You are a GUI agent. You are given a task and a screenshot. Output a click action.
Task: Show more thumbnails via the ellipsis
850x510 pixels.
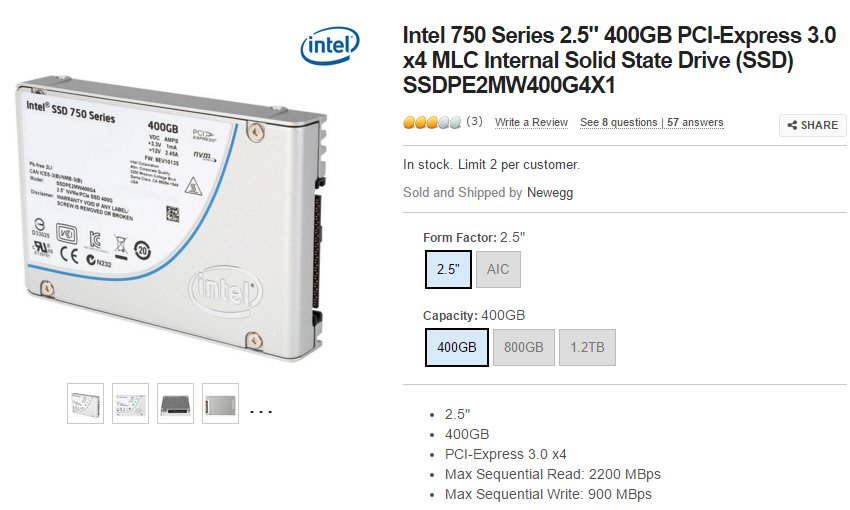[x=261, y=412]
